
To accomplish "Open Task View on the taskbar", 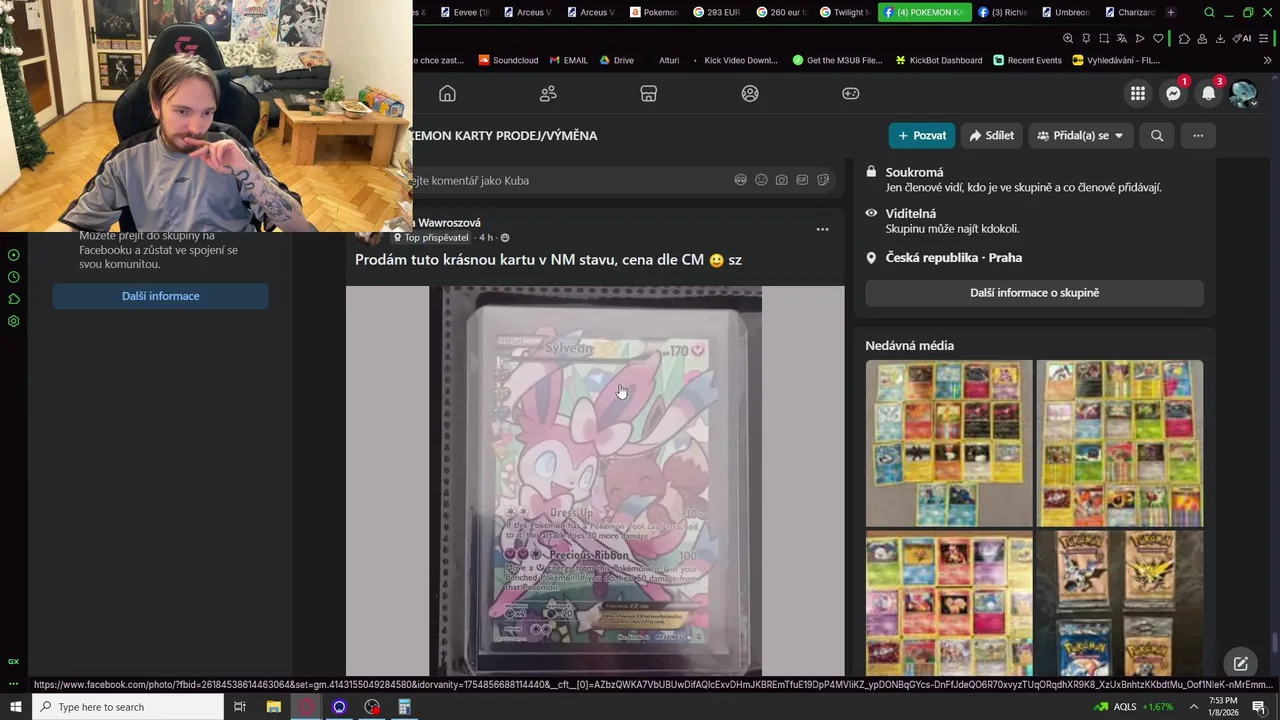I will click(240, 707).
